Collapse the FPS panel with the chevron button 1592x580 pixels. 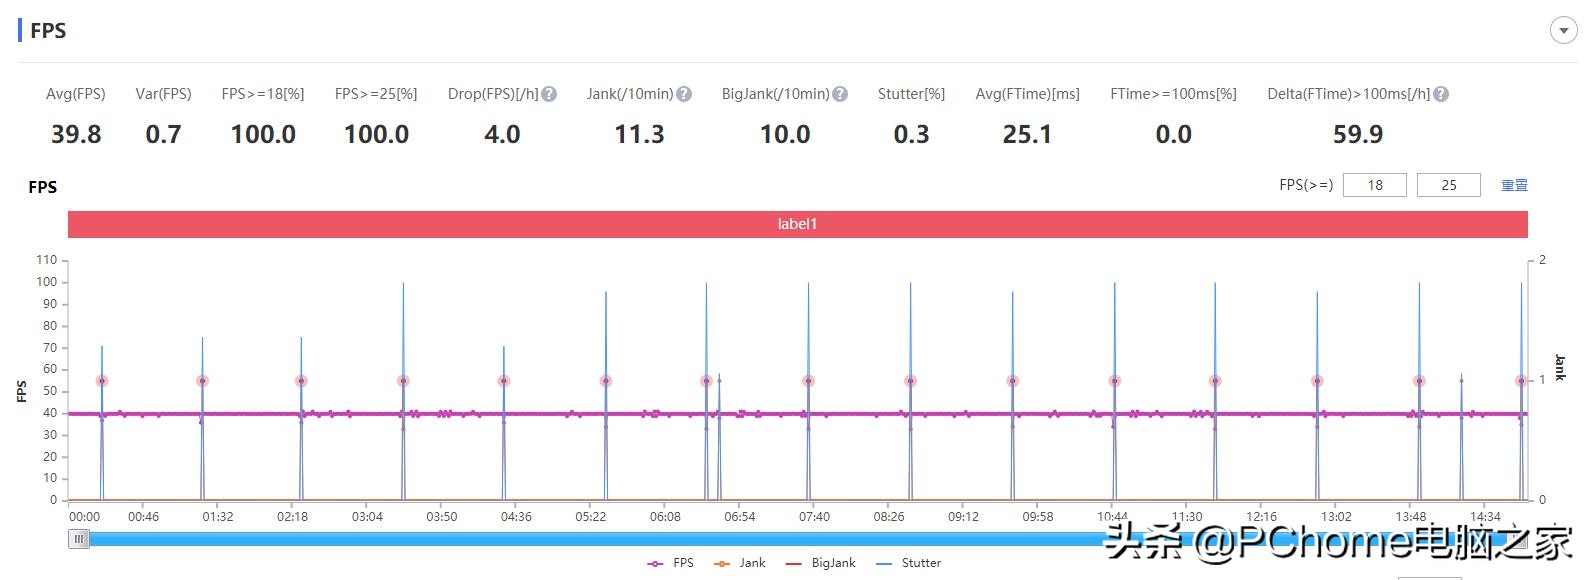click(1563, 31)
